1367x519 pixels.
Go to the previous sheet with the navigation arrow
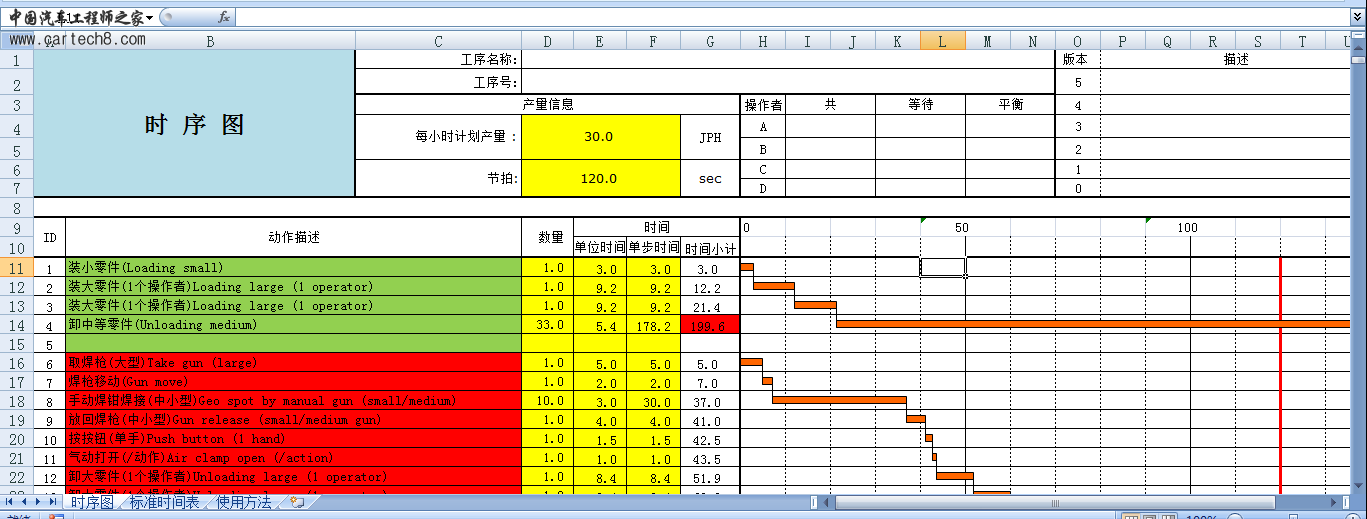(25, 502)
